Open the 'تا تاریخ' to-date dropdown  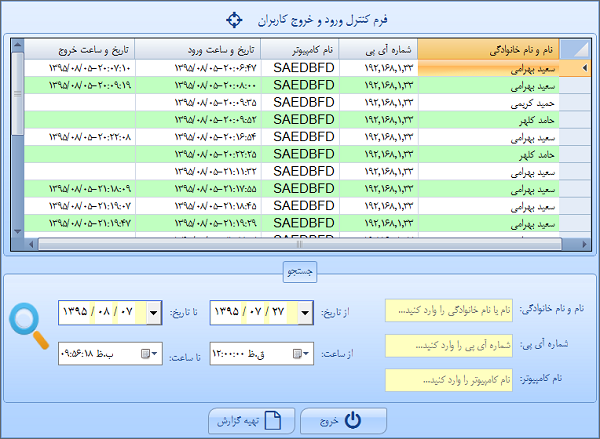[x=154, y=312]
